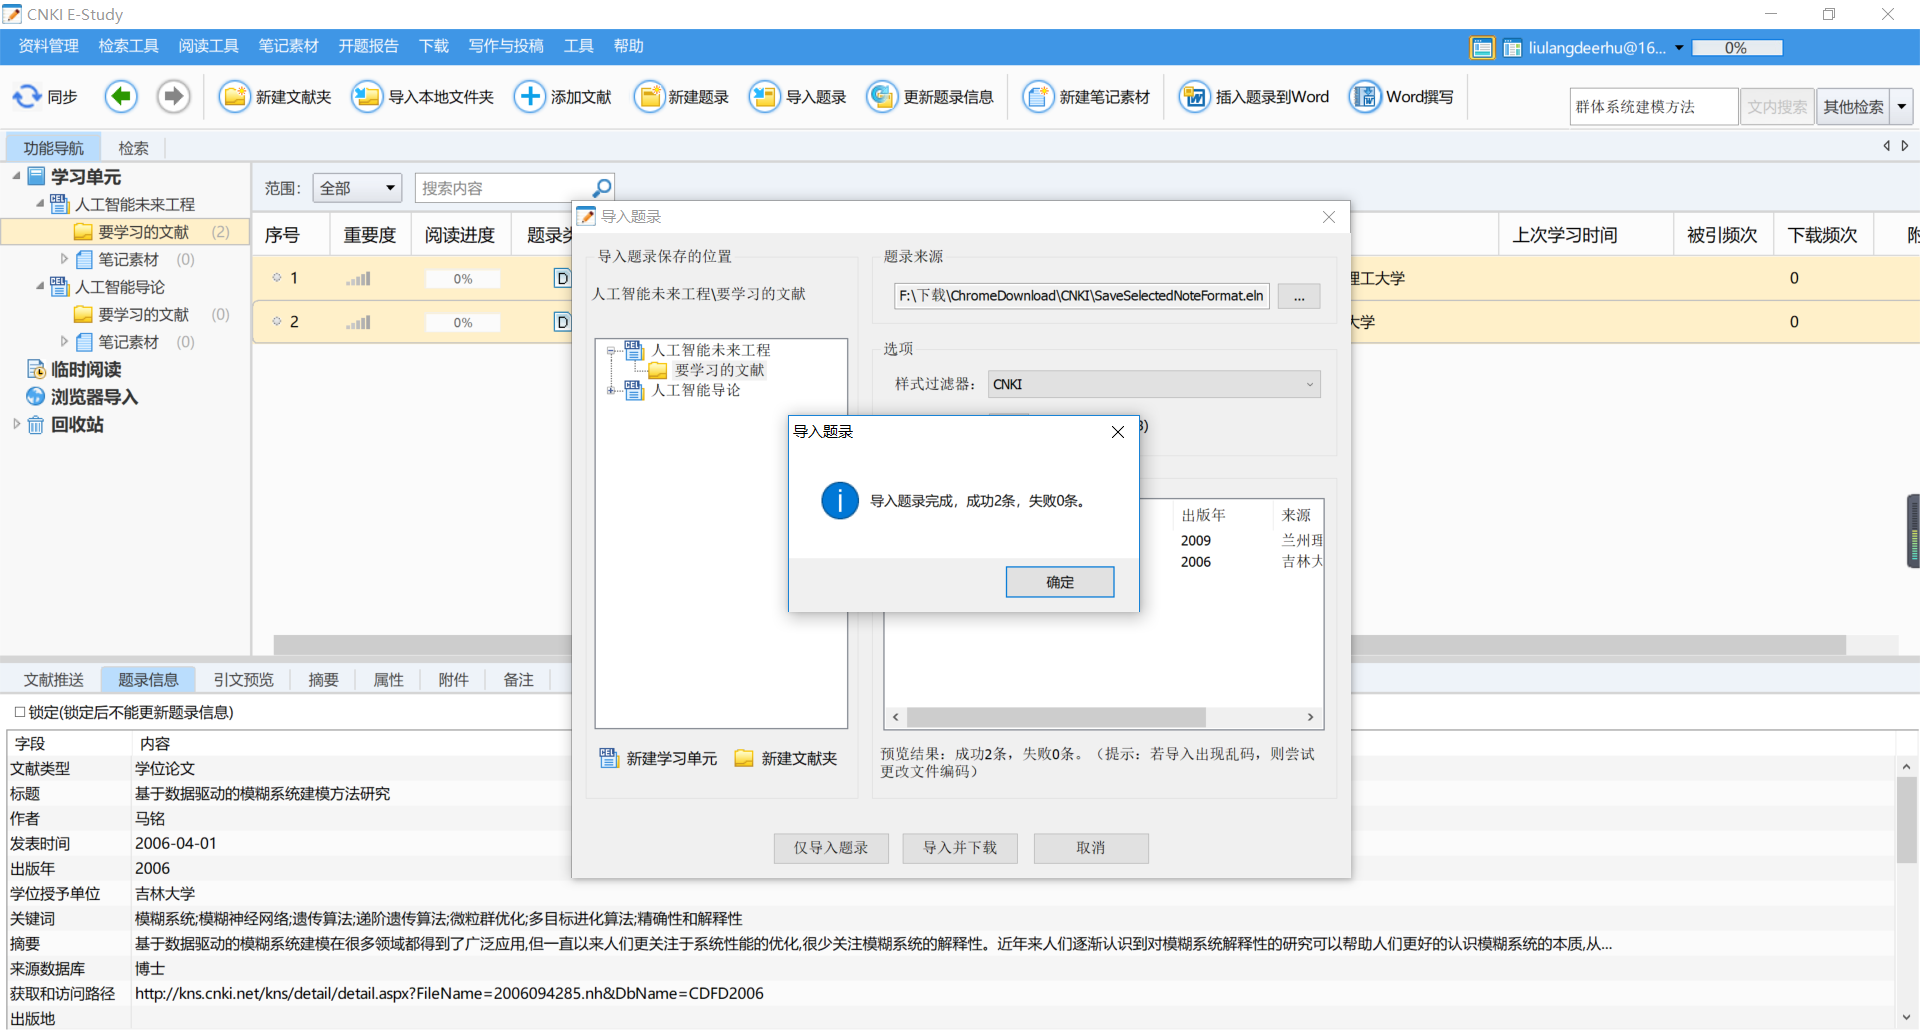This screenshot has width=1920, height=1030.
Task: Launch Word撰写 from the toolbar
Action: [x=1364, y=96]
